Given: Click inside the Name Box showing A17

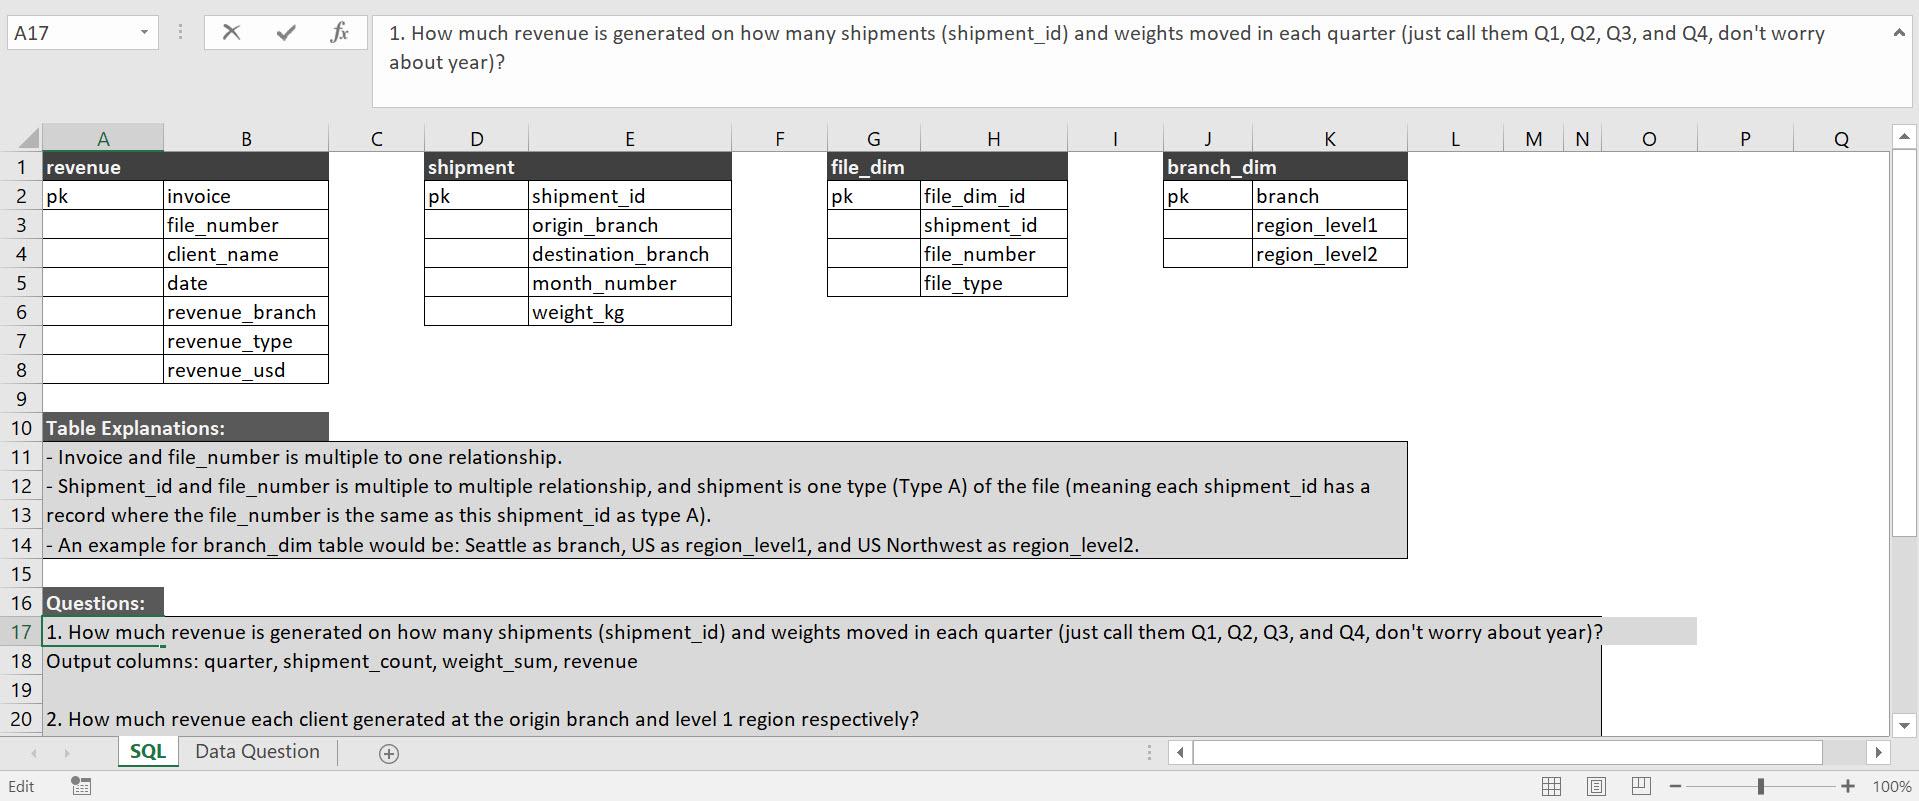Looking at the screenshot, I should [x=70, y=32].
